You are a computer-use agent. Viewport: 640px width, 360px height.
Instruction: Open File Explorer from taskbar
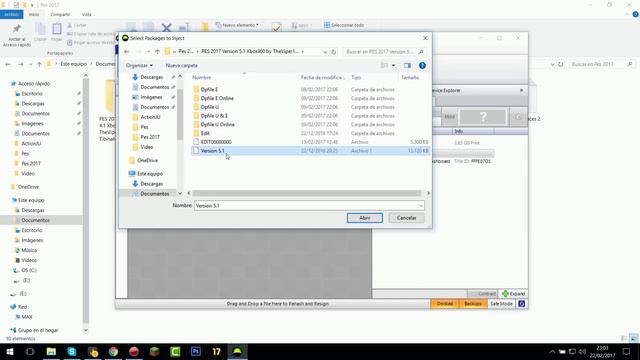click(51, 351)
